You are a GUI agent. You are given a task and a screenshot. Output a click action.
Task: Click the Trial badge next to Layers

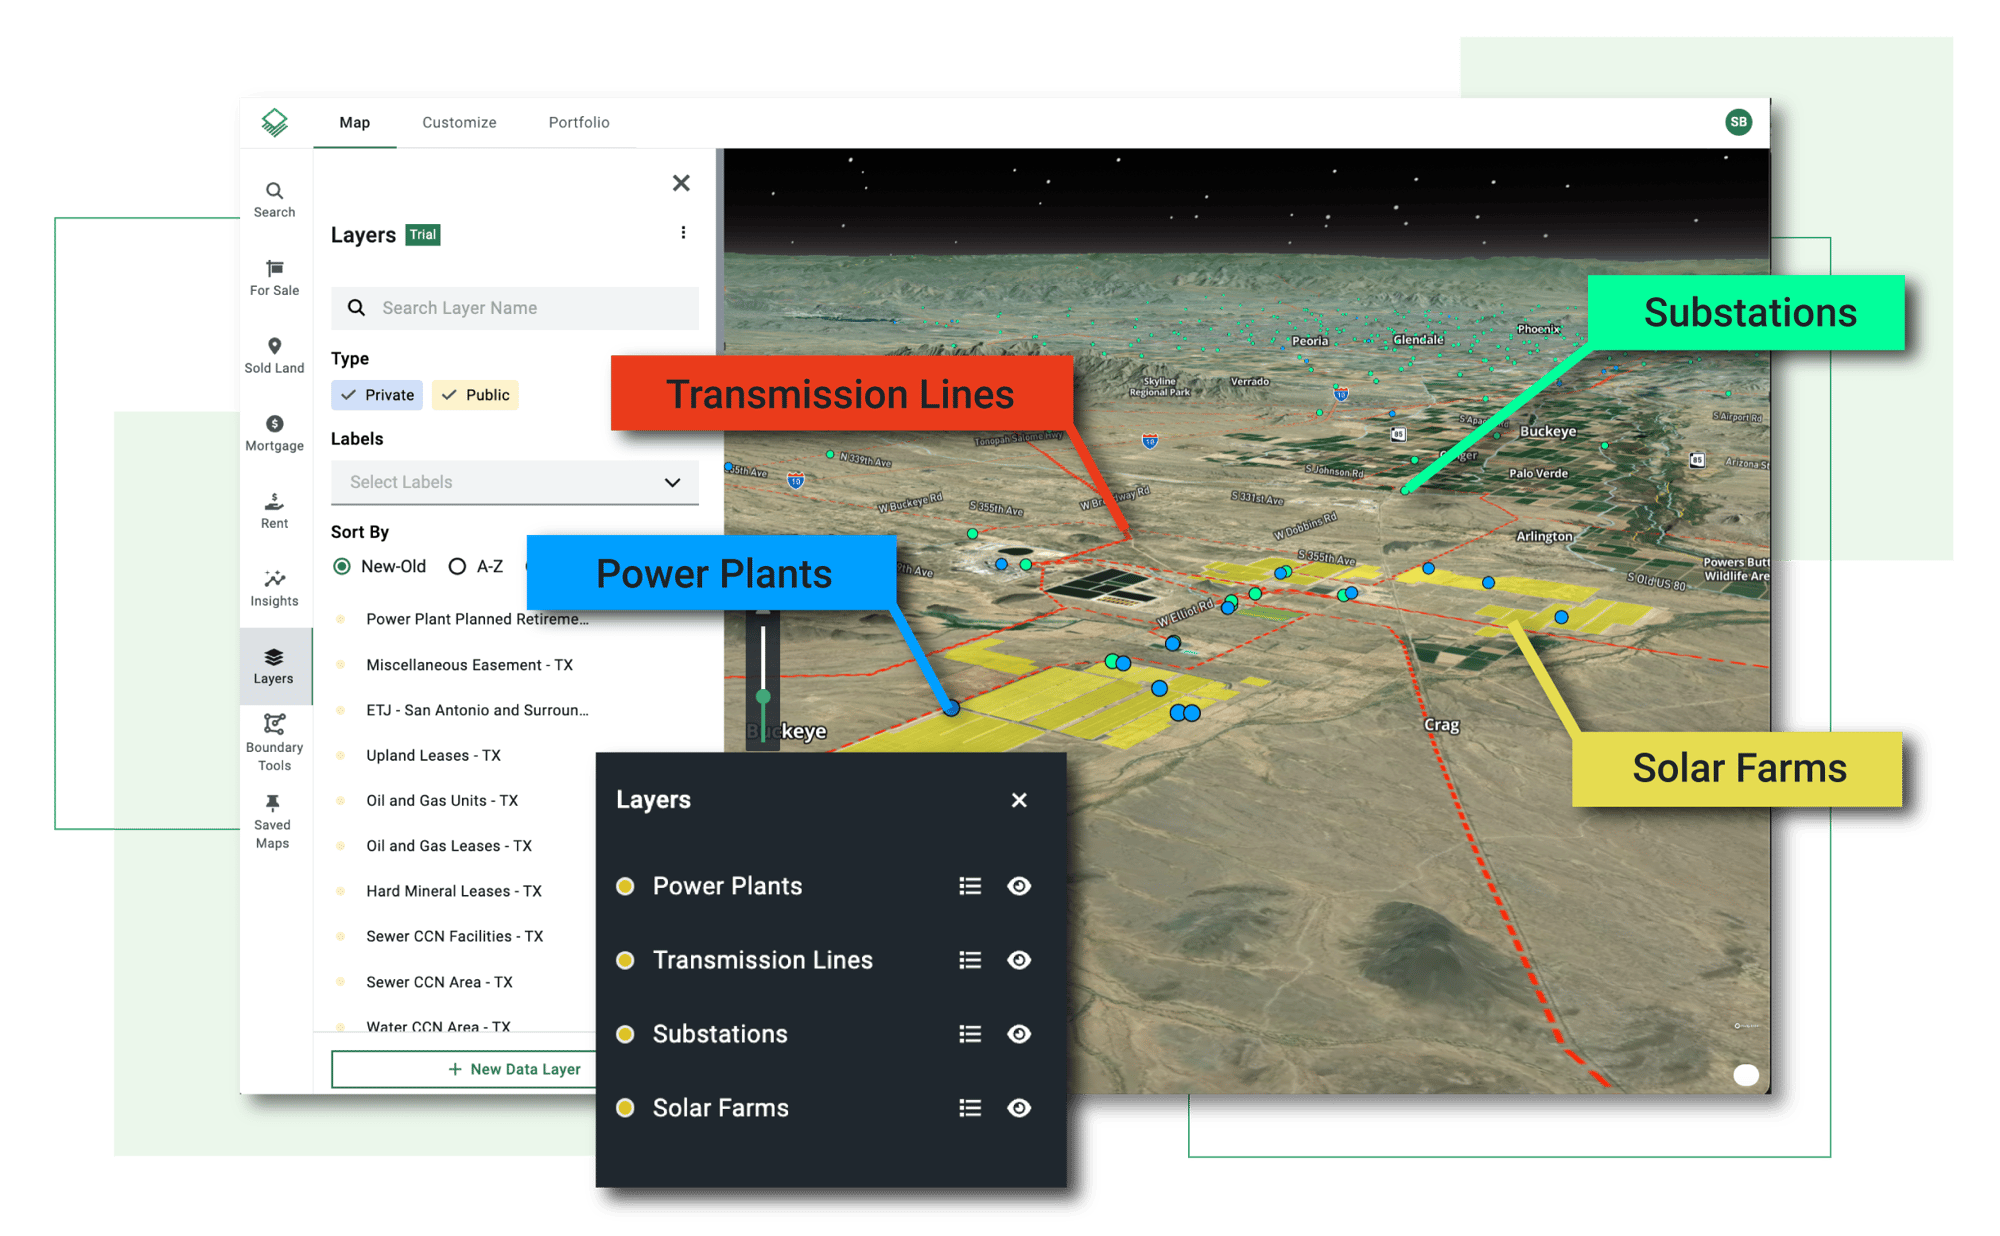pyautogui.click(x=422, y=235)
